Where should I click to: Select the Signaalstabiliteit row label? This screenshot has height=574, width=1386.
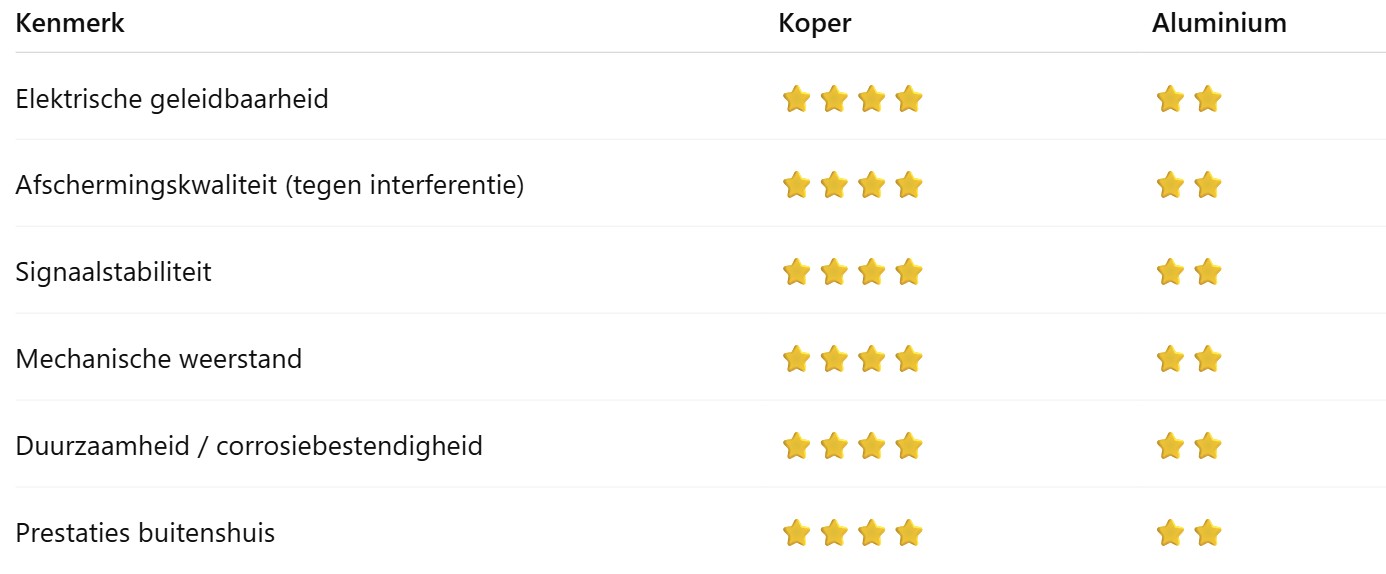113,272
